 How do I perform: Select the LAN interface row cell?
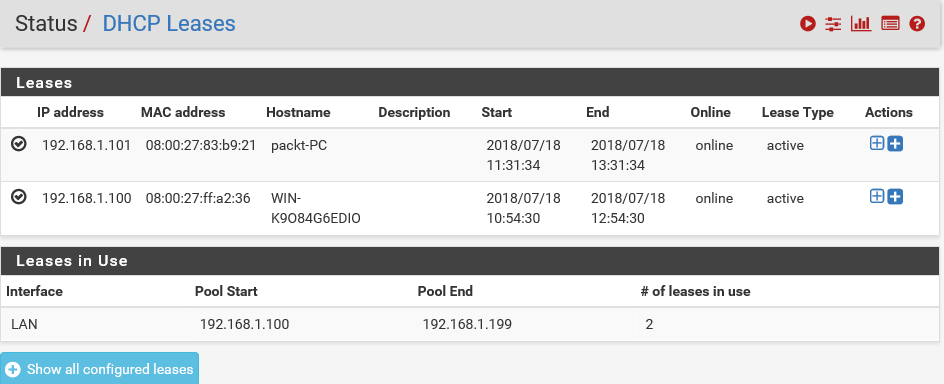click(95, 324)
